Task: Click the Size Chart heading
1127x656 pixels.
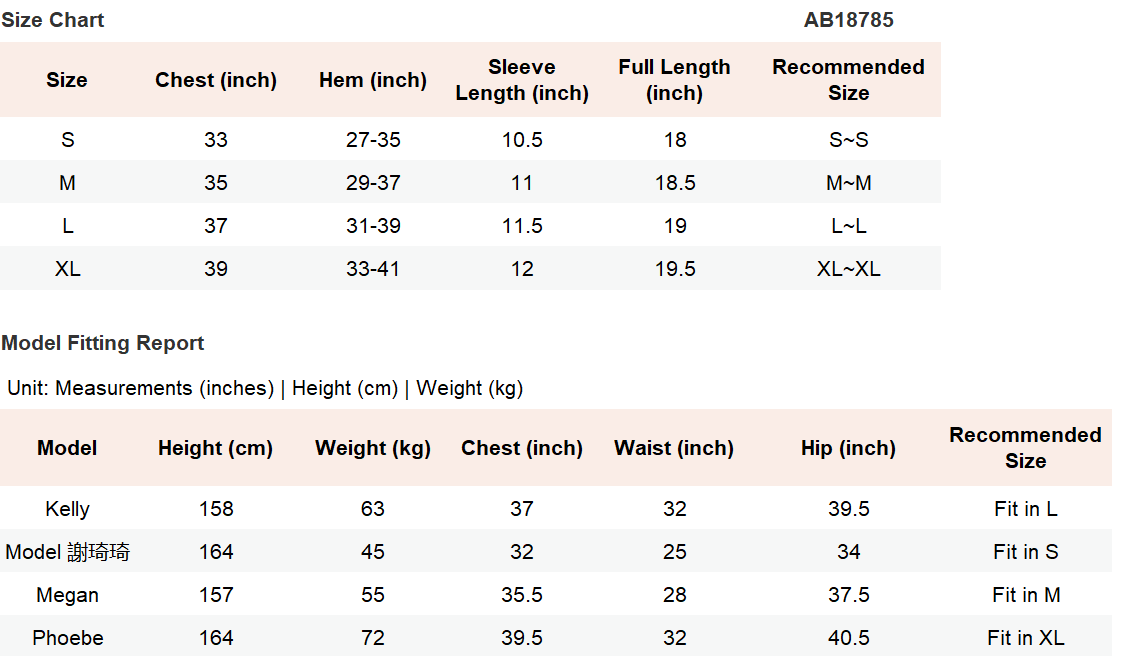Action: [53, 20]
